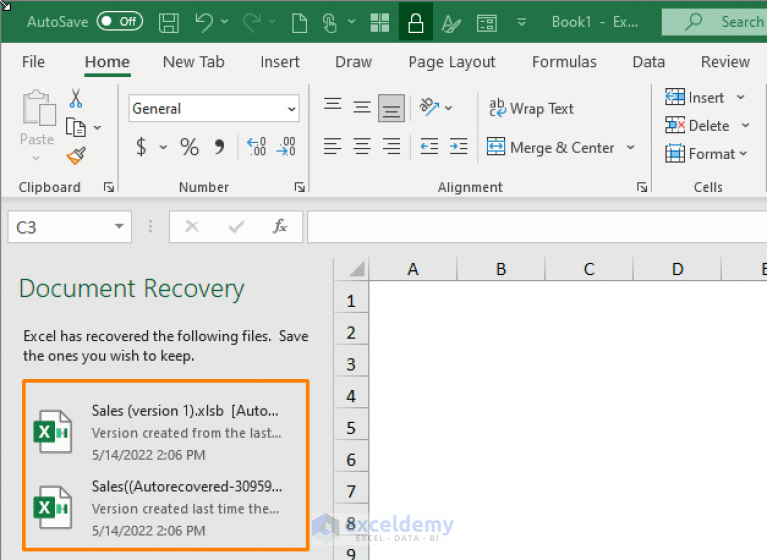Apply Accounting dollar format

pyautogui.click(x=141, y=146)
